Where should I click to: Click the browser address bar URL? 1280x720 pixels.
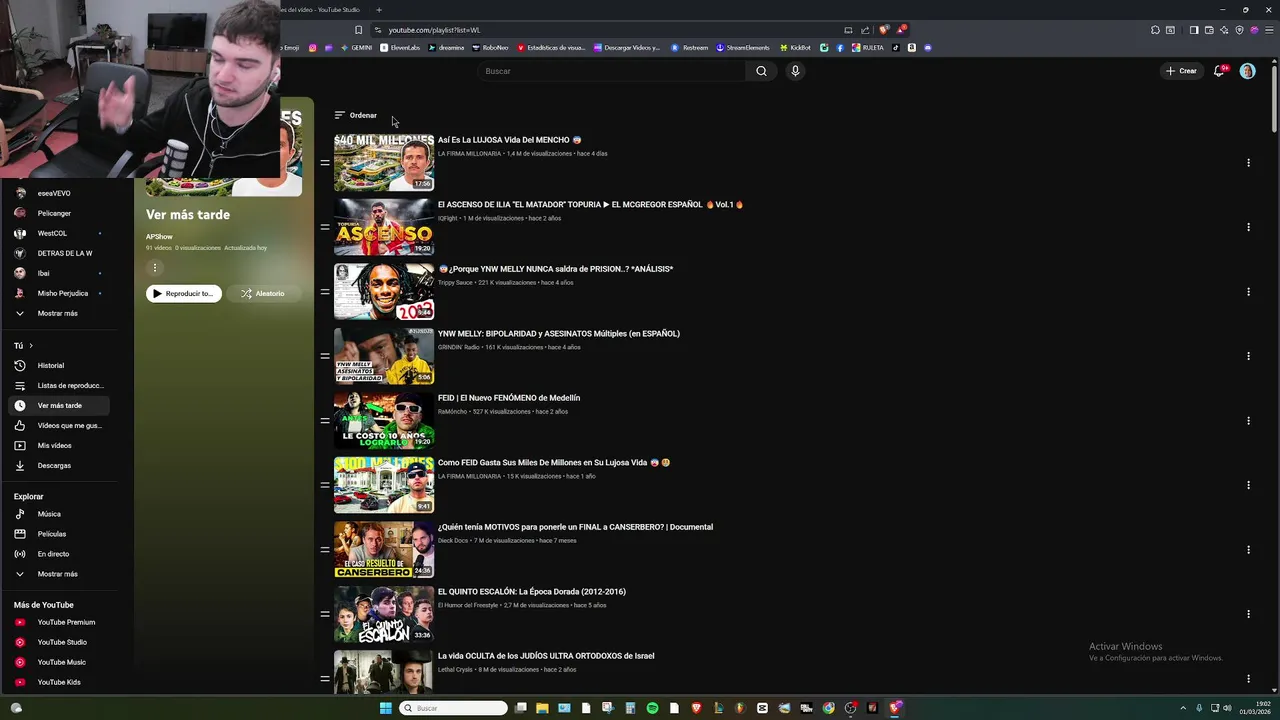pos(434,30)
